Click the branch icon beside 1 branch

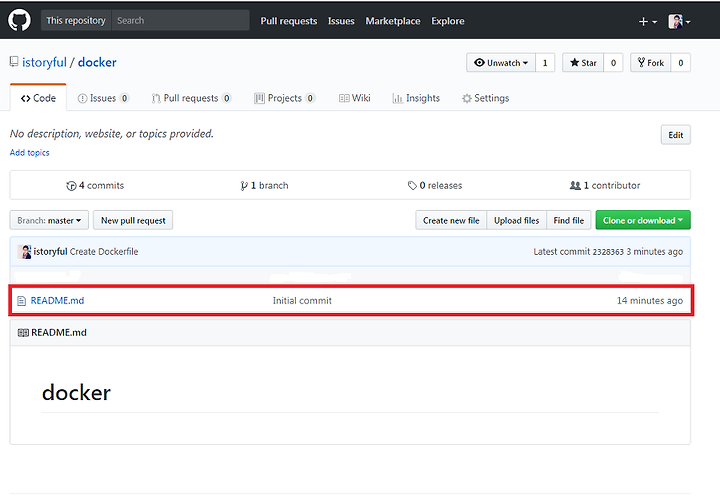click(x=244, y=186)
